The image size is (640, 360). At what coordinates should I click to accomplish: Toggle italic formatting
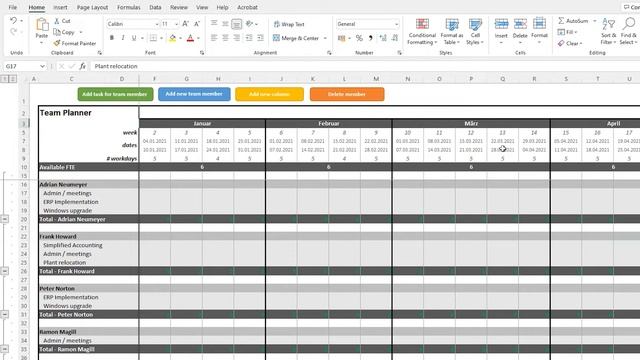(x=123, y=38)
